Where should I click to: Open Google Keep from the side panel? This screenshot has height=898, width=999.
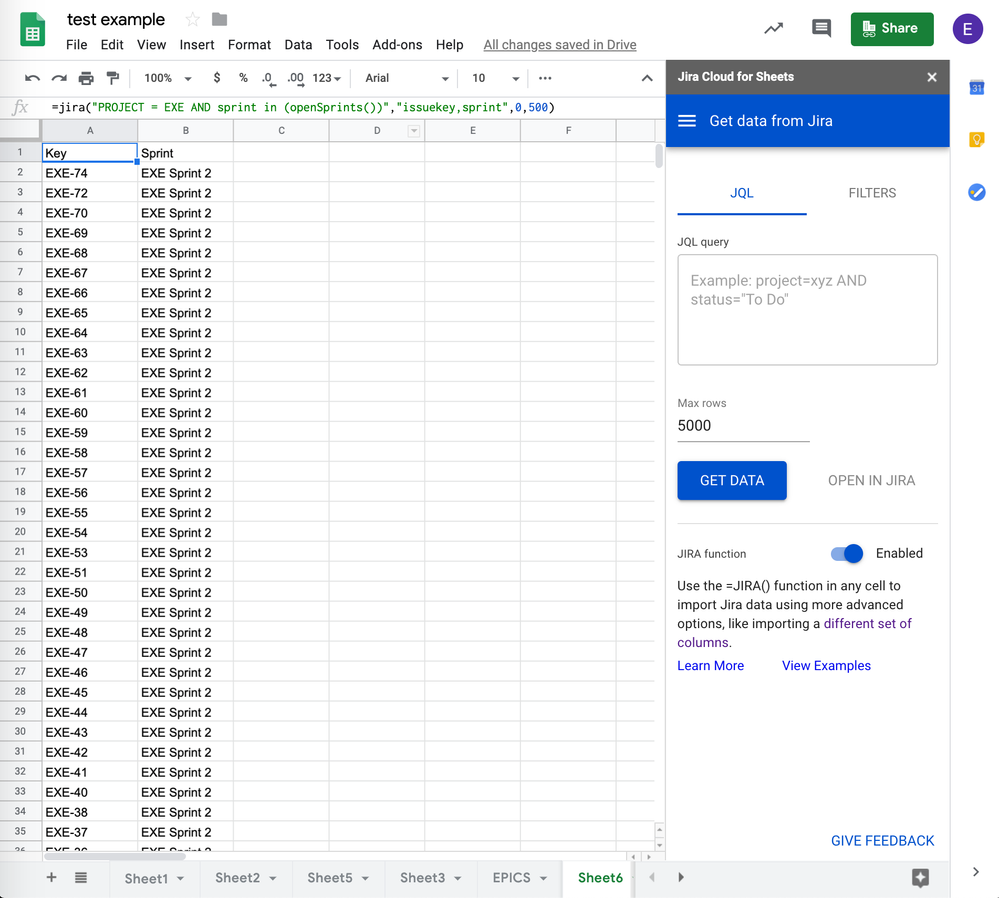977,141
